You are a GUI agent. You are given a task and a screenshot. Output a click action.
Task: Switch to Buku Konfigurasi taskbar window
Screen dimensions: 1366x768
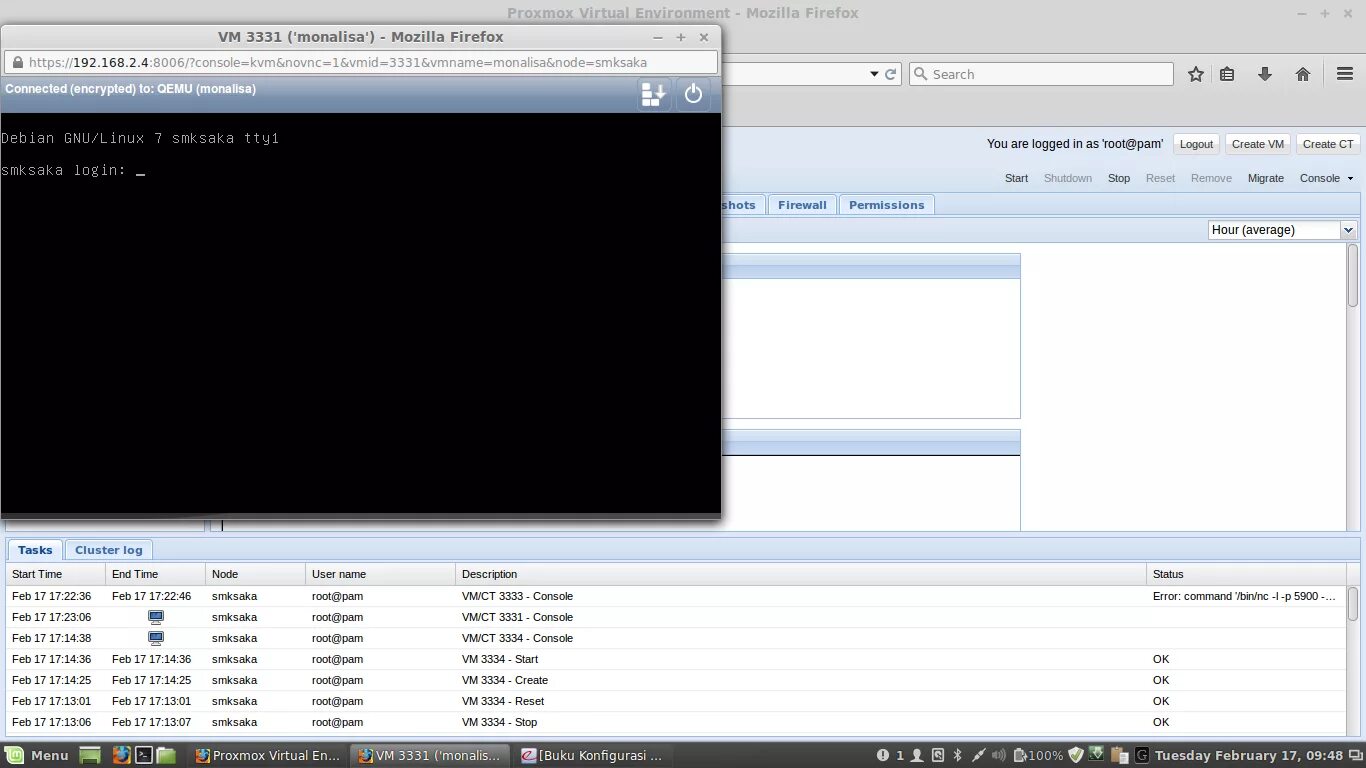(x=592, y=755)
